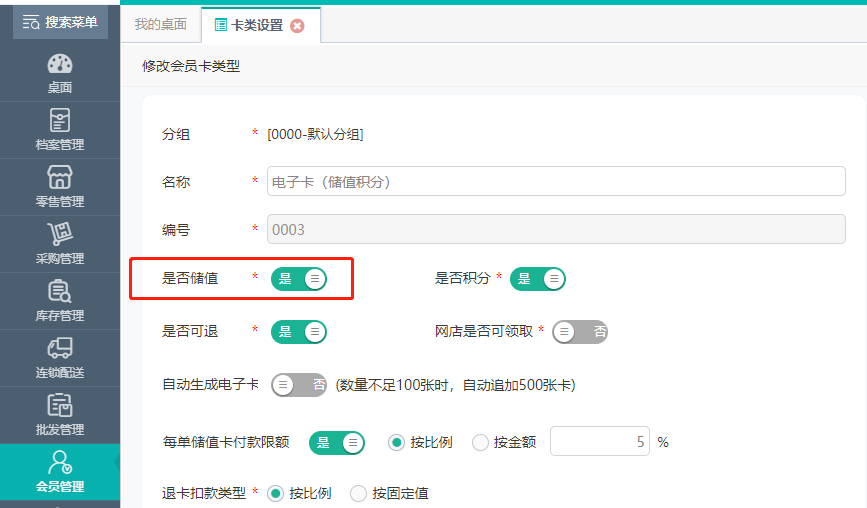Image resolution: width=867 pixels, height=508 pixels.
Task: Click the 搜索菜单 search menu button
Action: point(60,22)
